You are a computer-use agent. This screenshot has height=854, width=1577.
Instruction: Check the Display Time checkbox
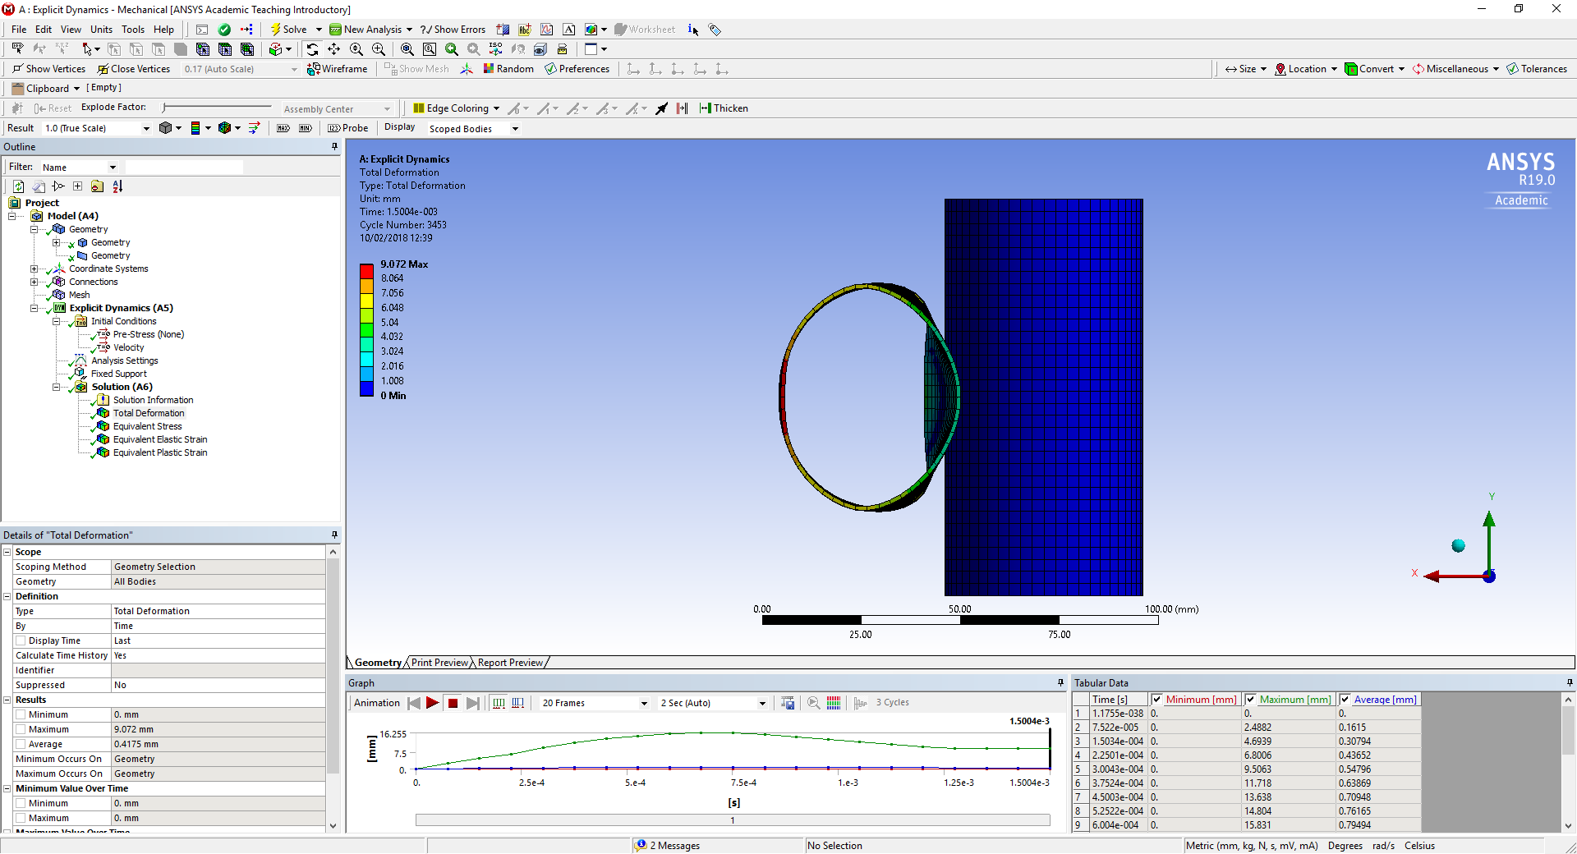point(21,641)
